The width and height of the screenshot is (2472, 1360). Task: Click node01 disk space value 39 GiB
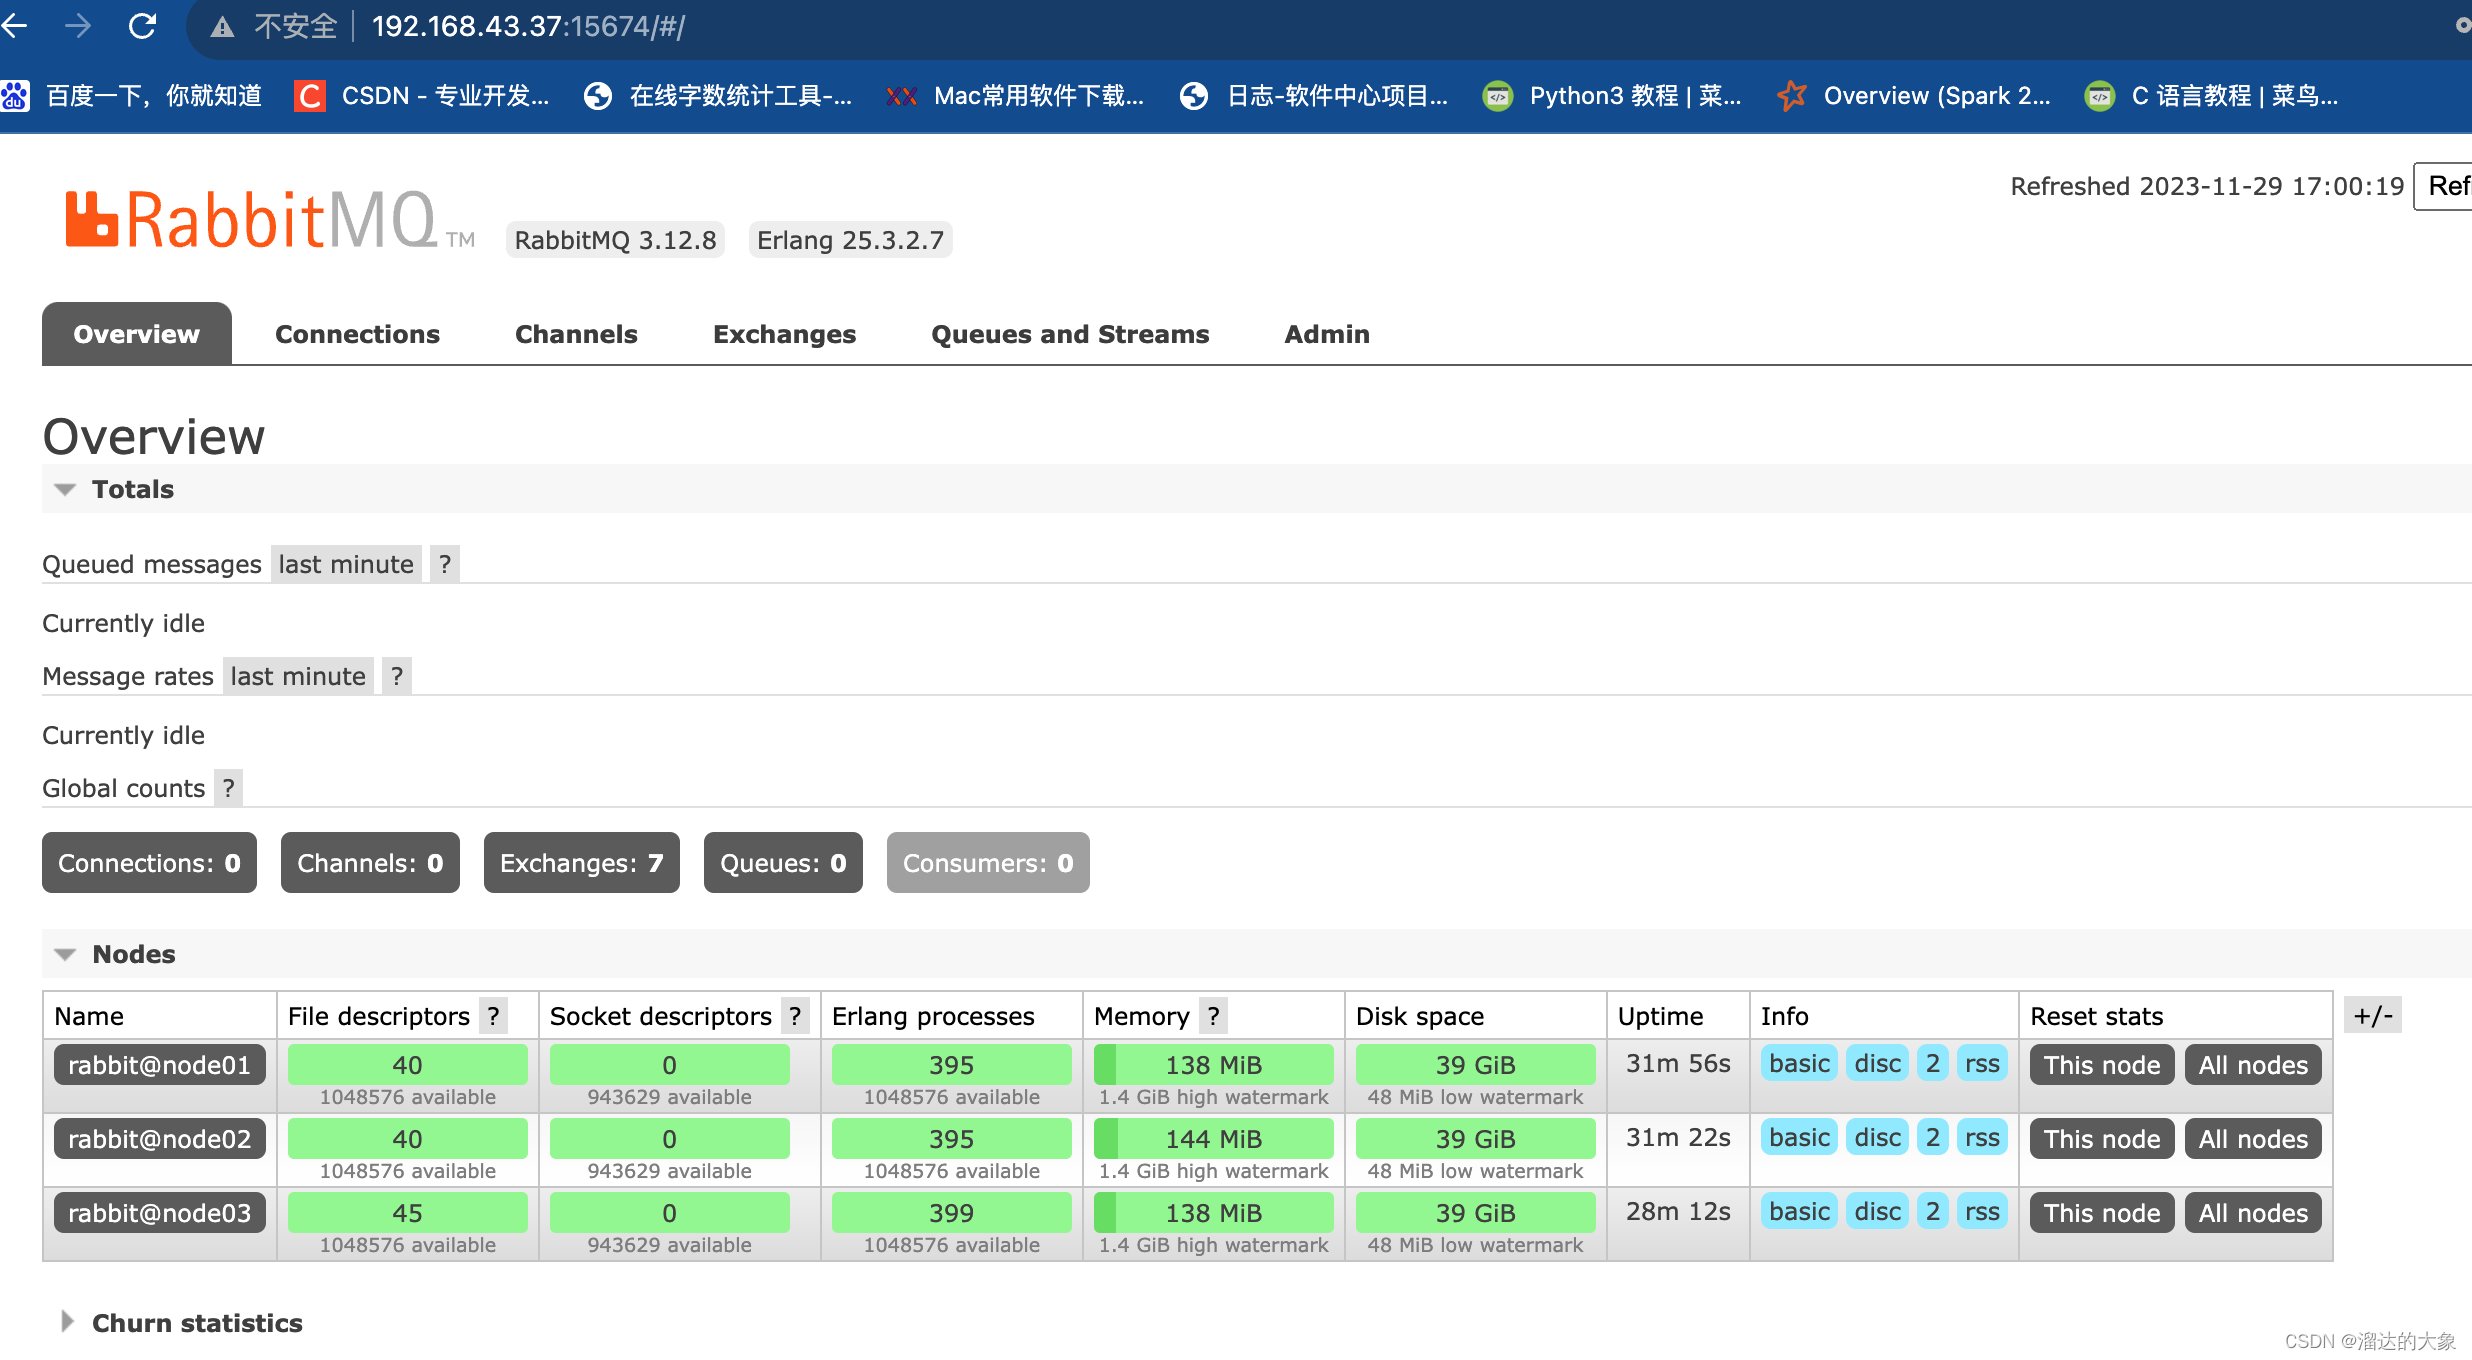coord(1476,1065)
